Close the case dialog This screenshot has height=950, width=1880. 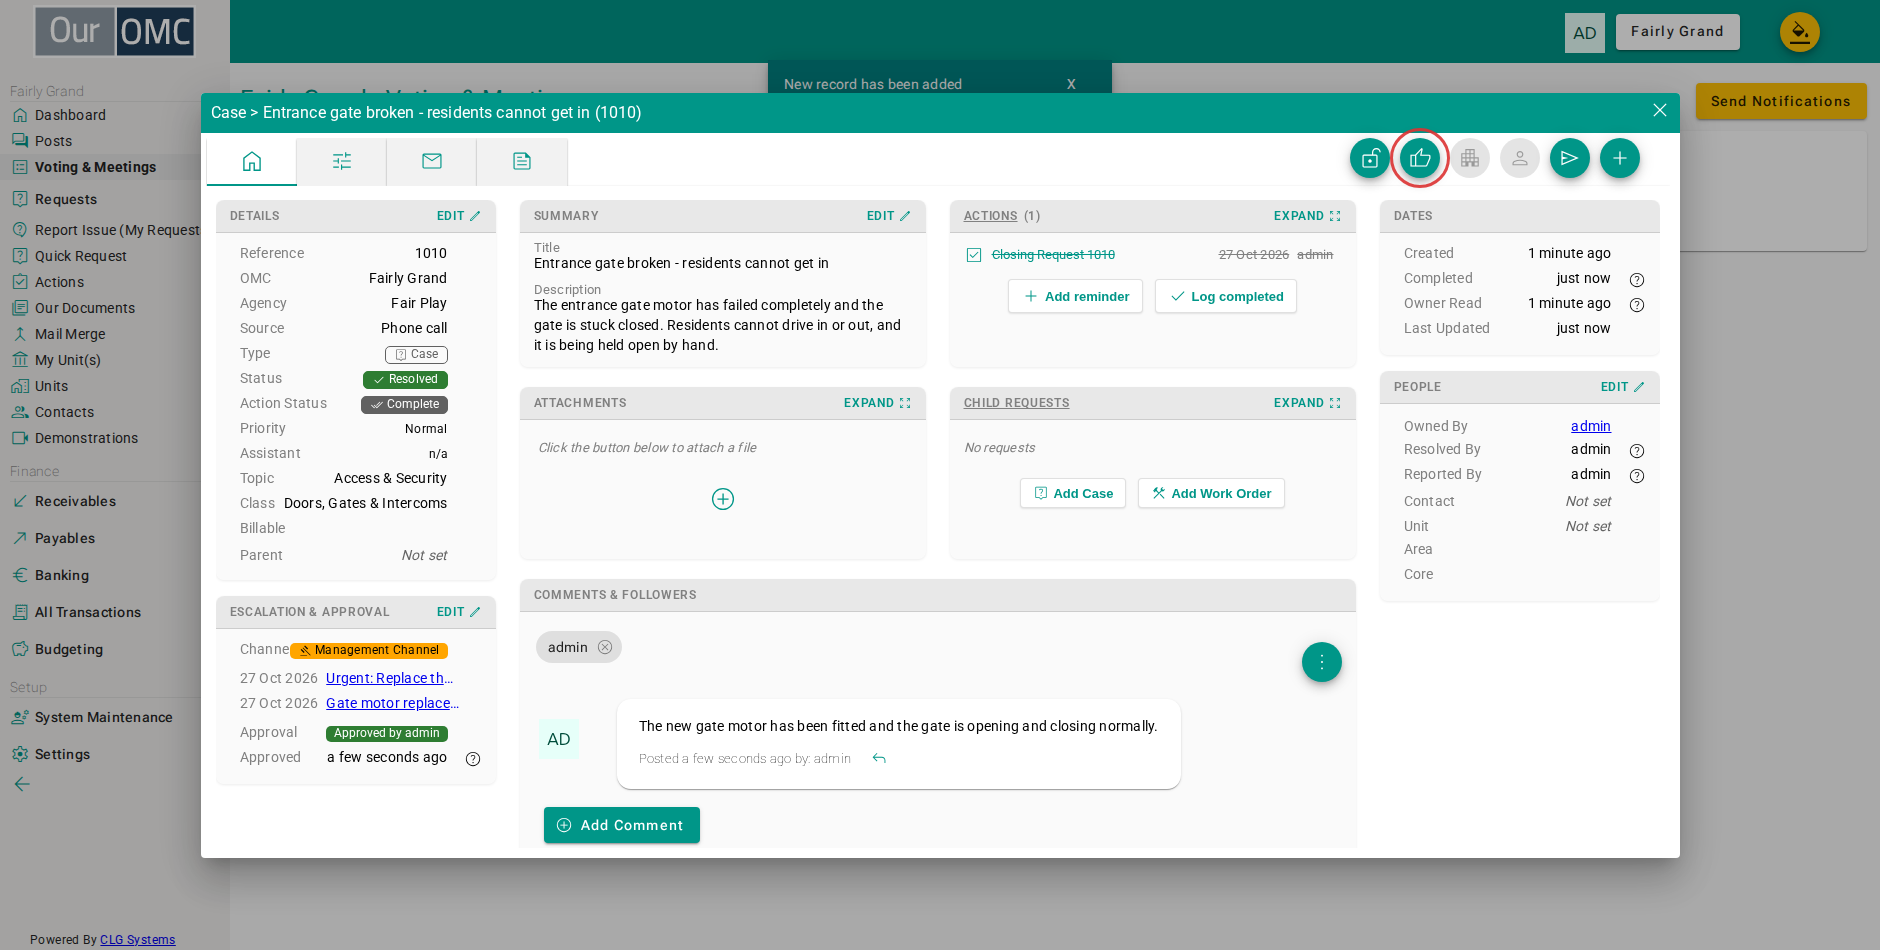(1660, 110)
